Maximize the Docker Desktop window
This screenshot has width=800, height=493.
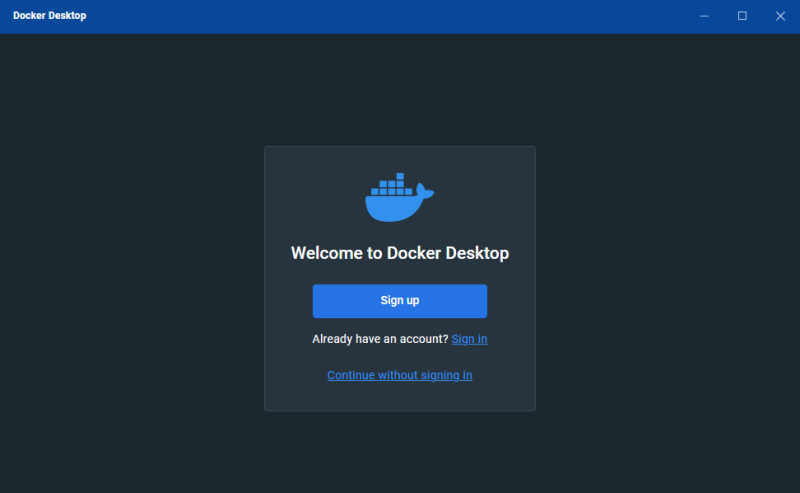point(742,16)
